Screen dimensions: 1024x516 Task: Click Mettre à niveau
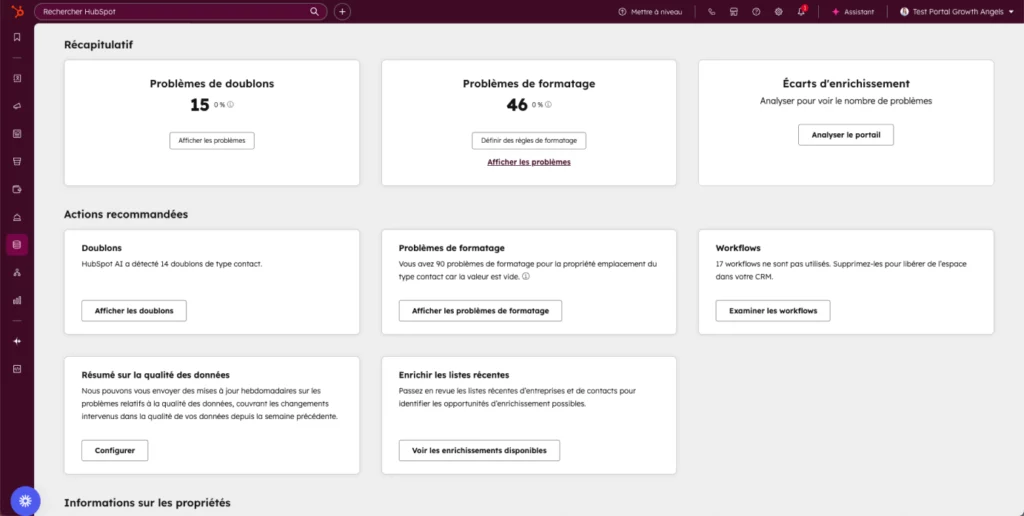(650, 12)
